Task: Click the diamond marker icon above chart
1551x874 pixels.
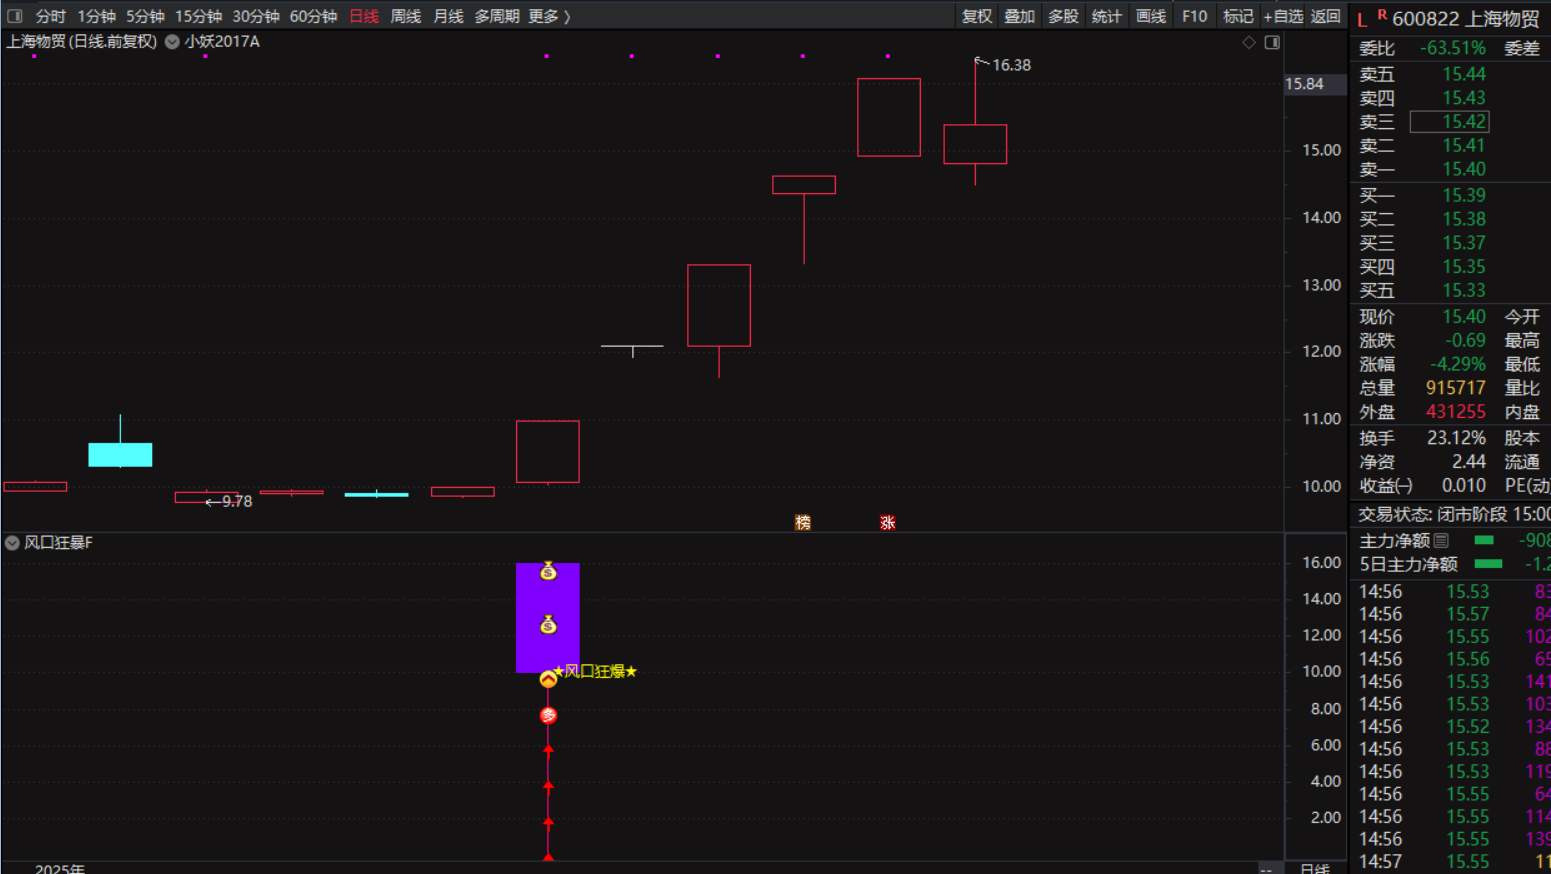Action: [1249, 42]
